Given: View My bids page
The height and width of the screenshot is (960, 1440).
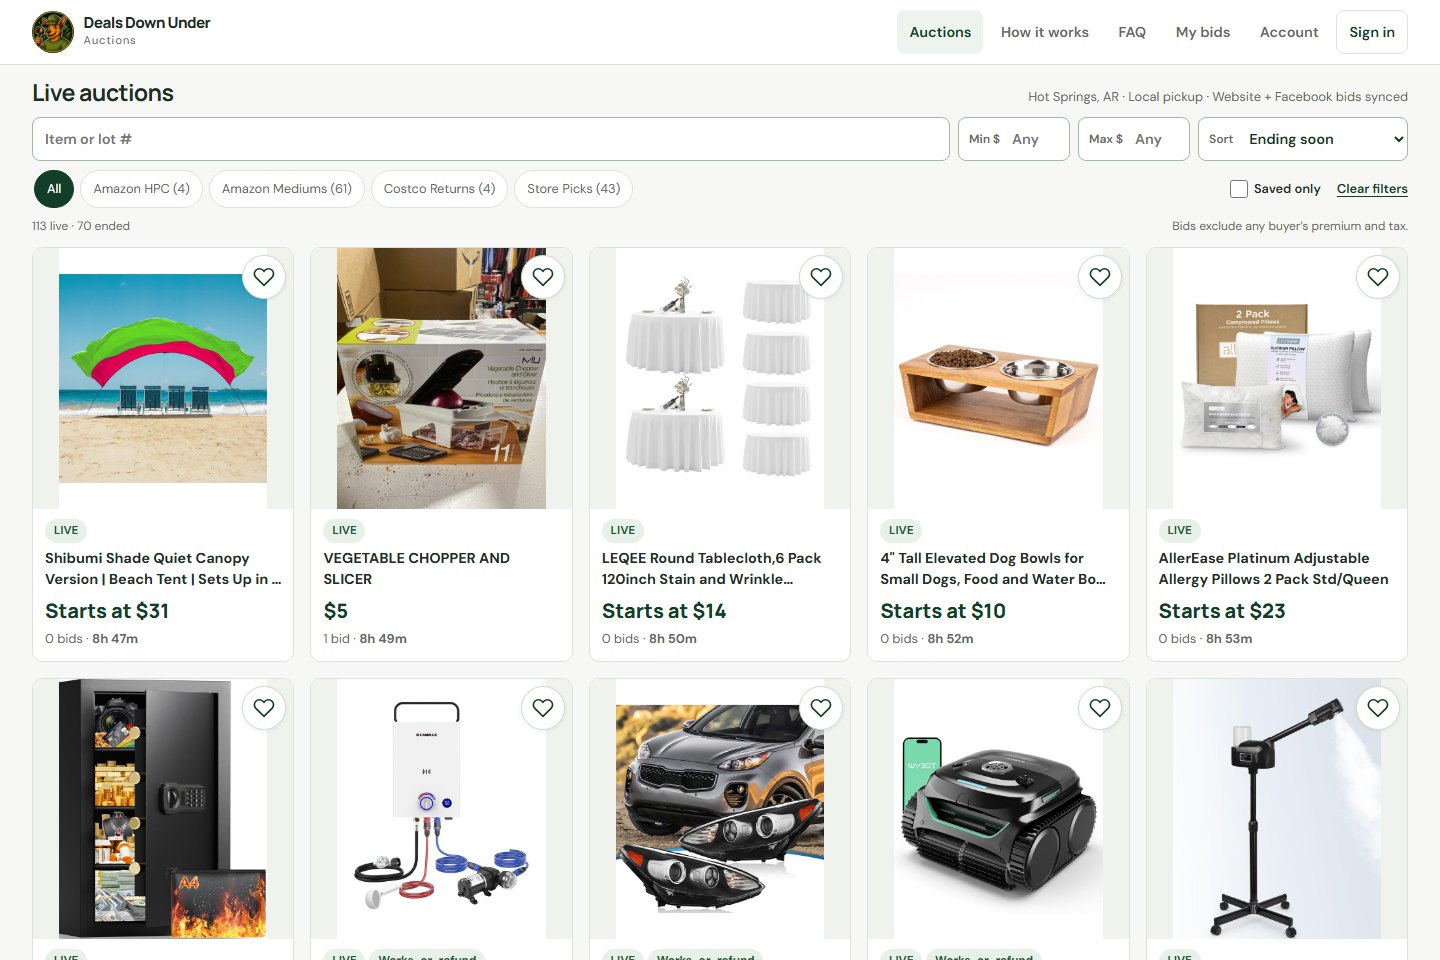Looking at the screenshot, I should tap(1203, 32).
